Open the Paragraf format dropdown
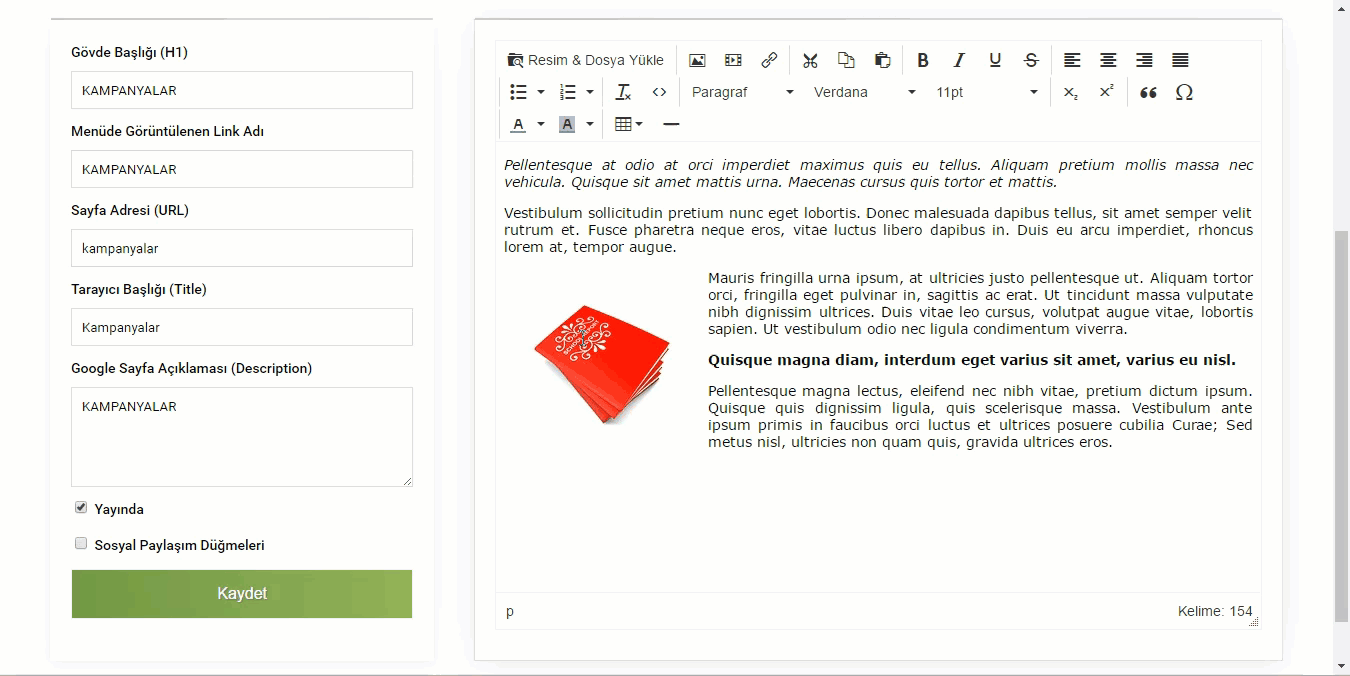This screenshot has width=1350, height=676. (x=742, y=92)
